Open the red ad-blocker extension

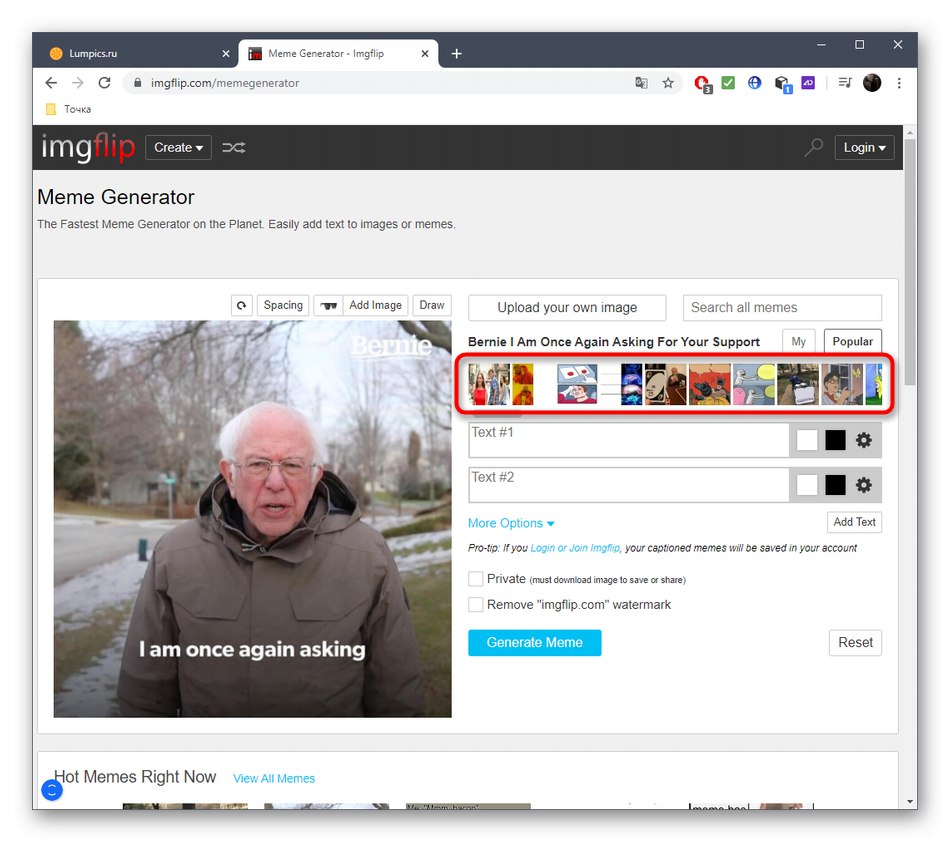pos(703,84)
